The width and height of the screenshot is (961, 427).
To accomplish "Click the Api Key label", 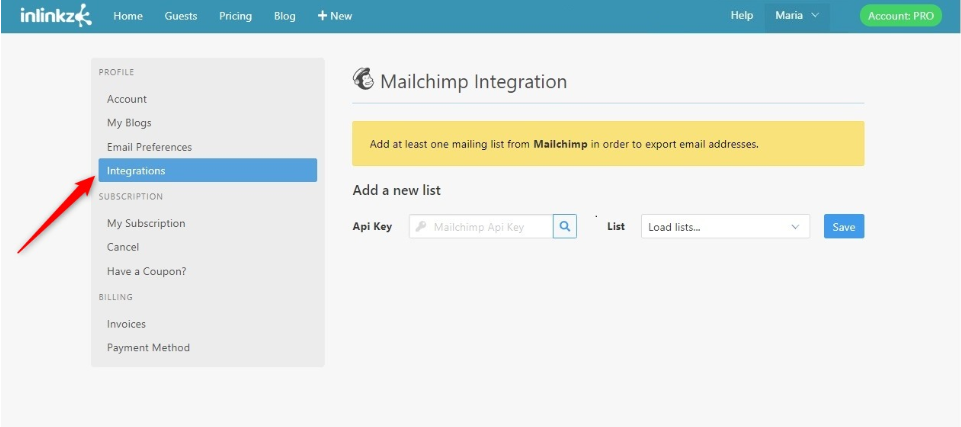I will point(372,227).
